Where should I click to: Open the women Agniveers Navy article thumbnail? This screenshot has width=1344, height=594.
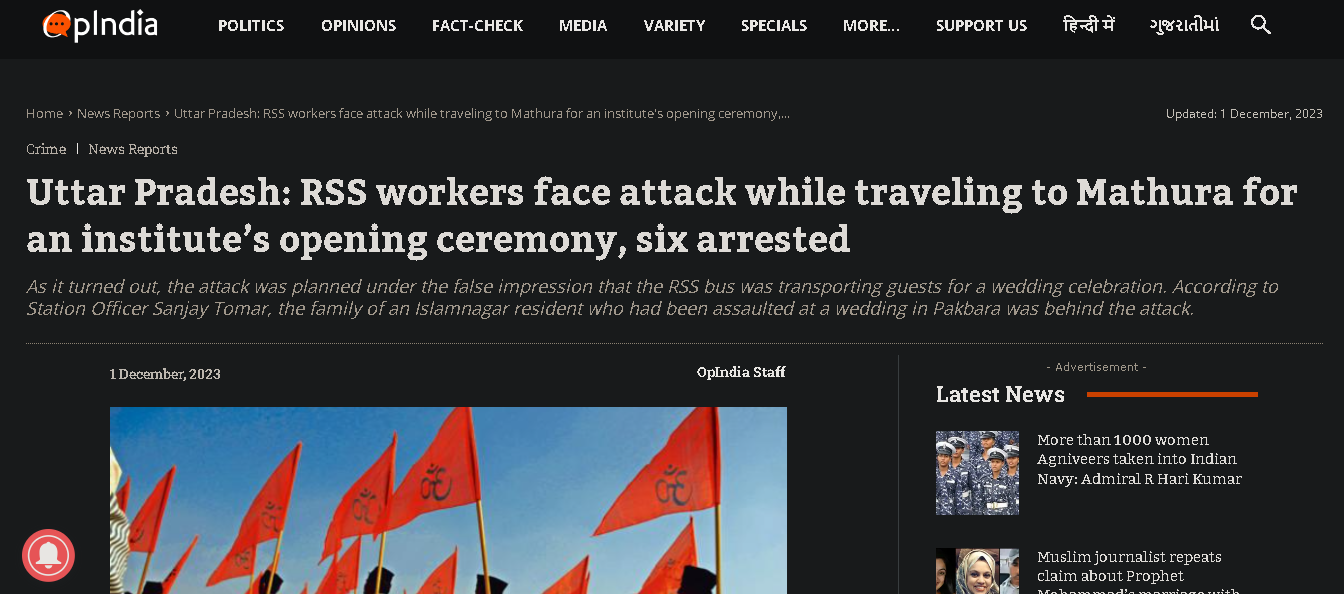(x=977, y=473)
